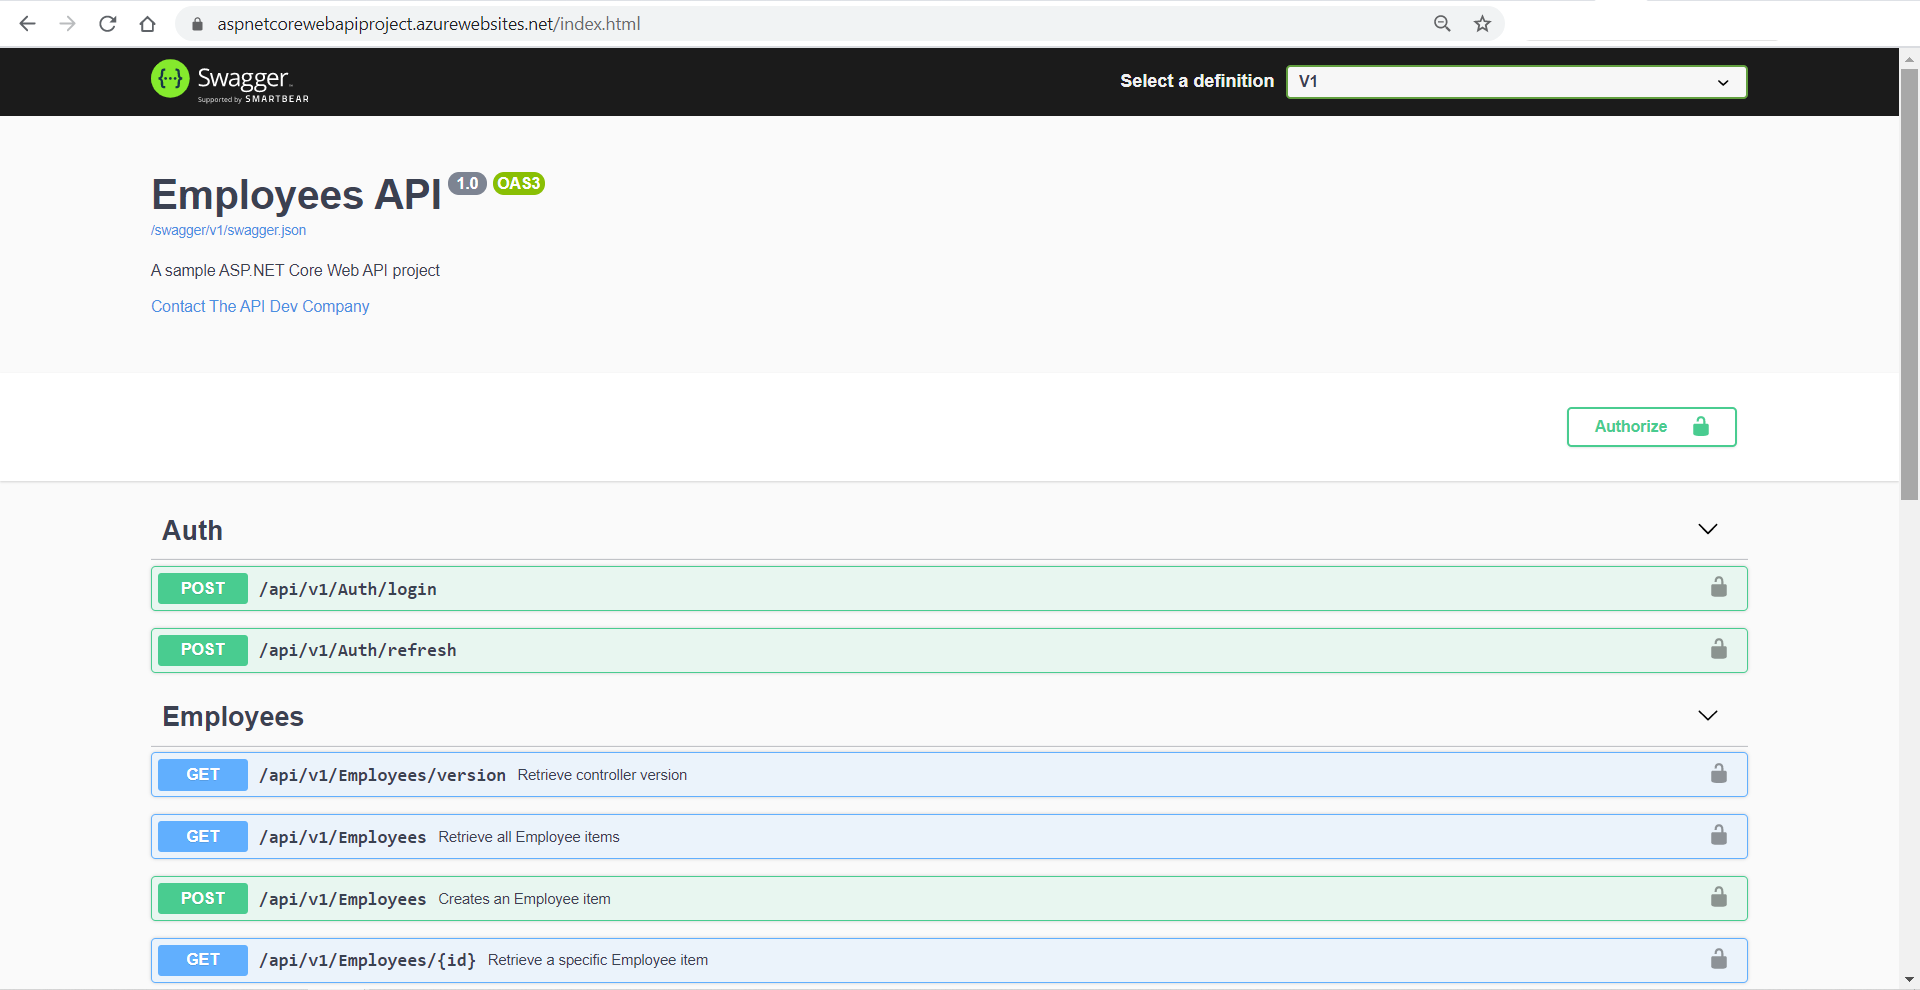Click 'A sample ASP.NET Core Web API project' text
The image size is (1920, 990).
coord(295,270)
